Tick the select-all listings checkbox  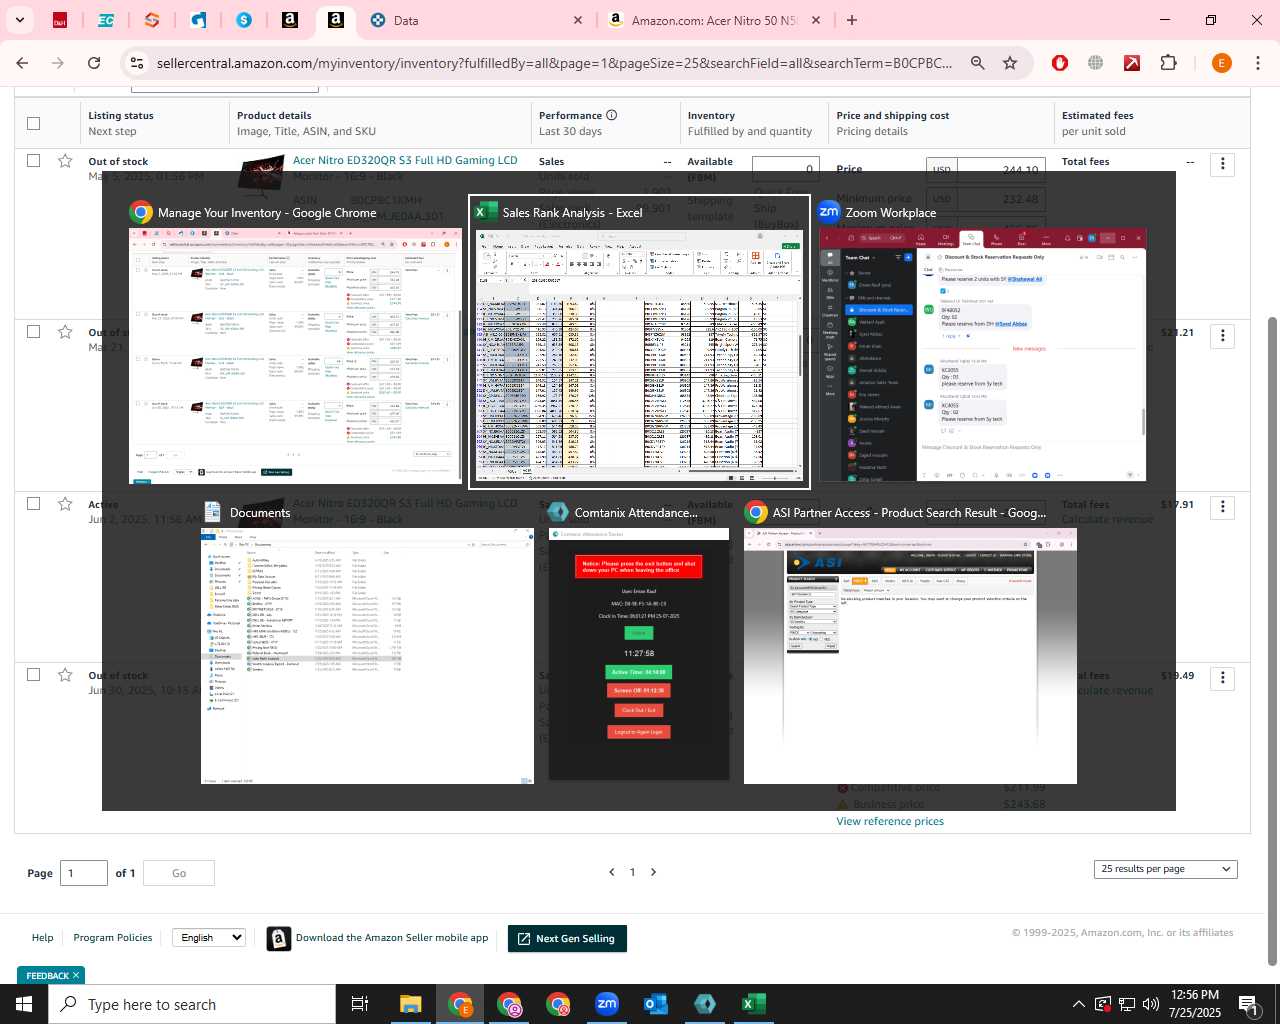pyautogui.click(x=34, y=123)
